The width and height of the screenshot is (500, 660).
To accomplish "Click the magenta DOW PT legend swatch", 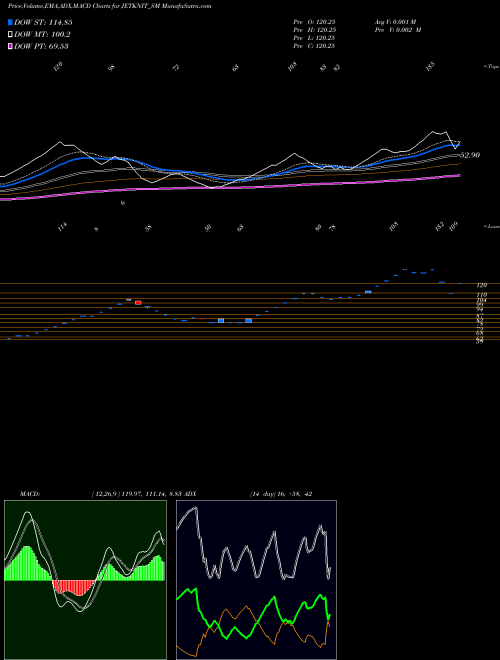I will [x=10, y=46].
